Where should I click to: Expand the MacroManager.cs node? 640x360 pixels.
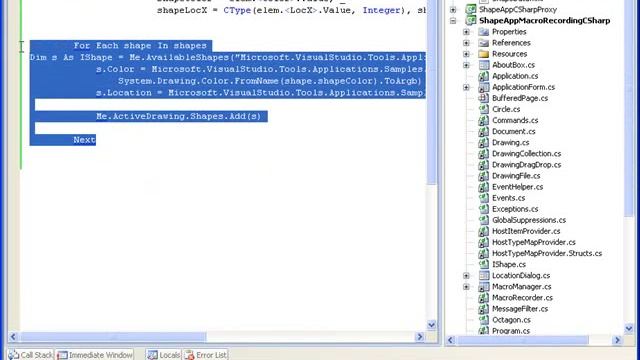(x=466, y=287)
